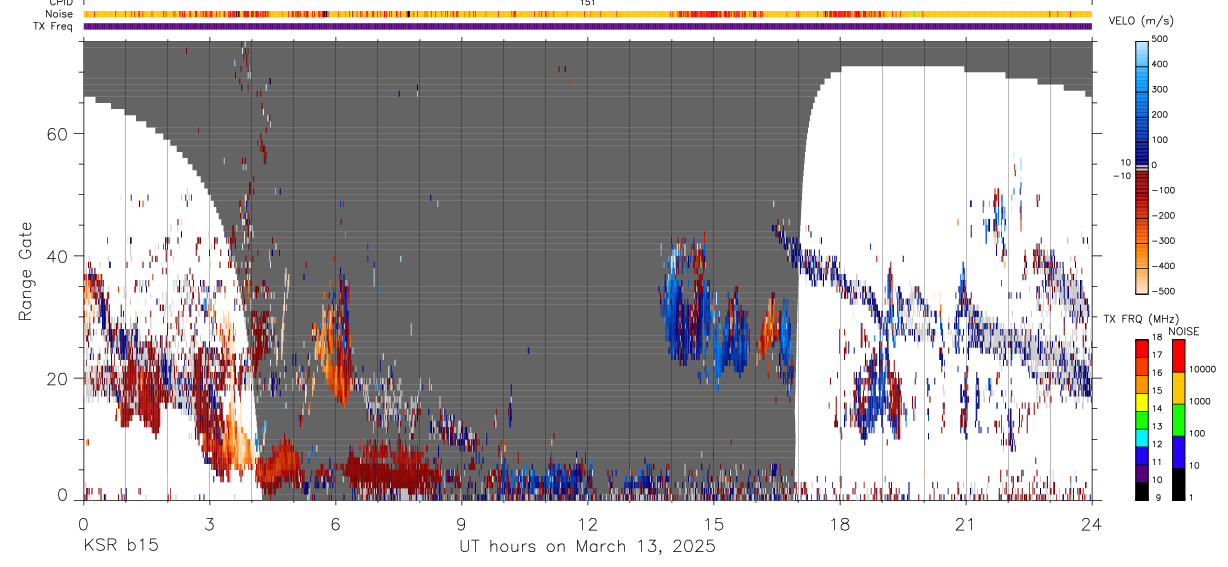Viewport: 1228px width, 567px height.
Task: Click the orange-red Noise strip above the plot
Action: [x=587, y=14]
